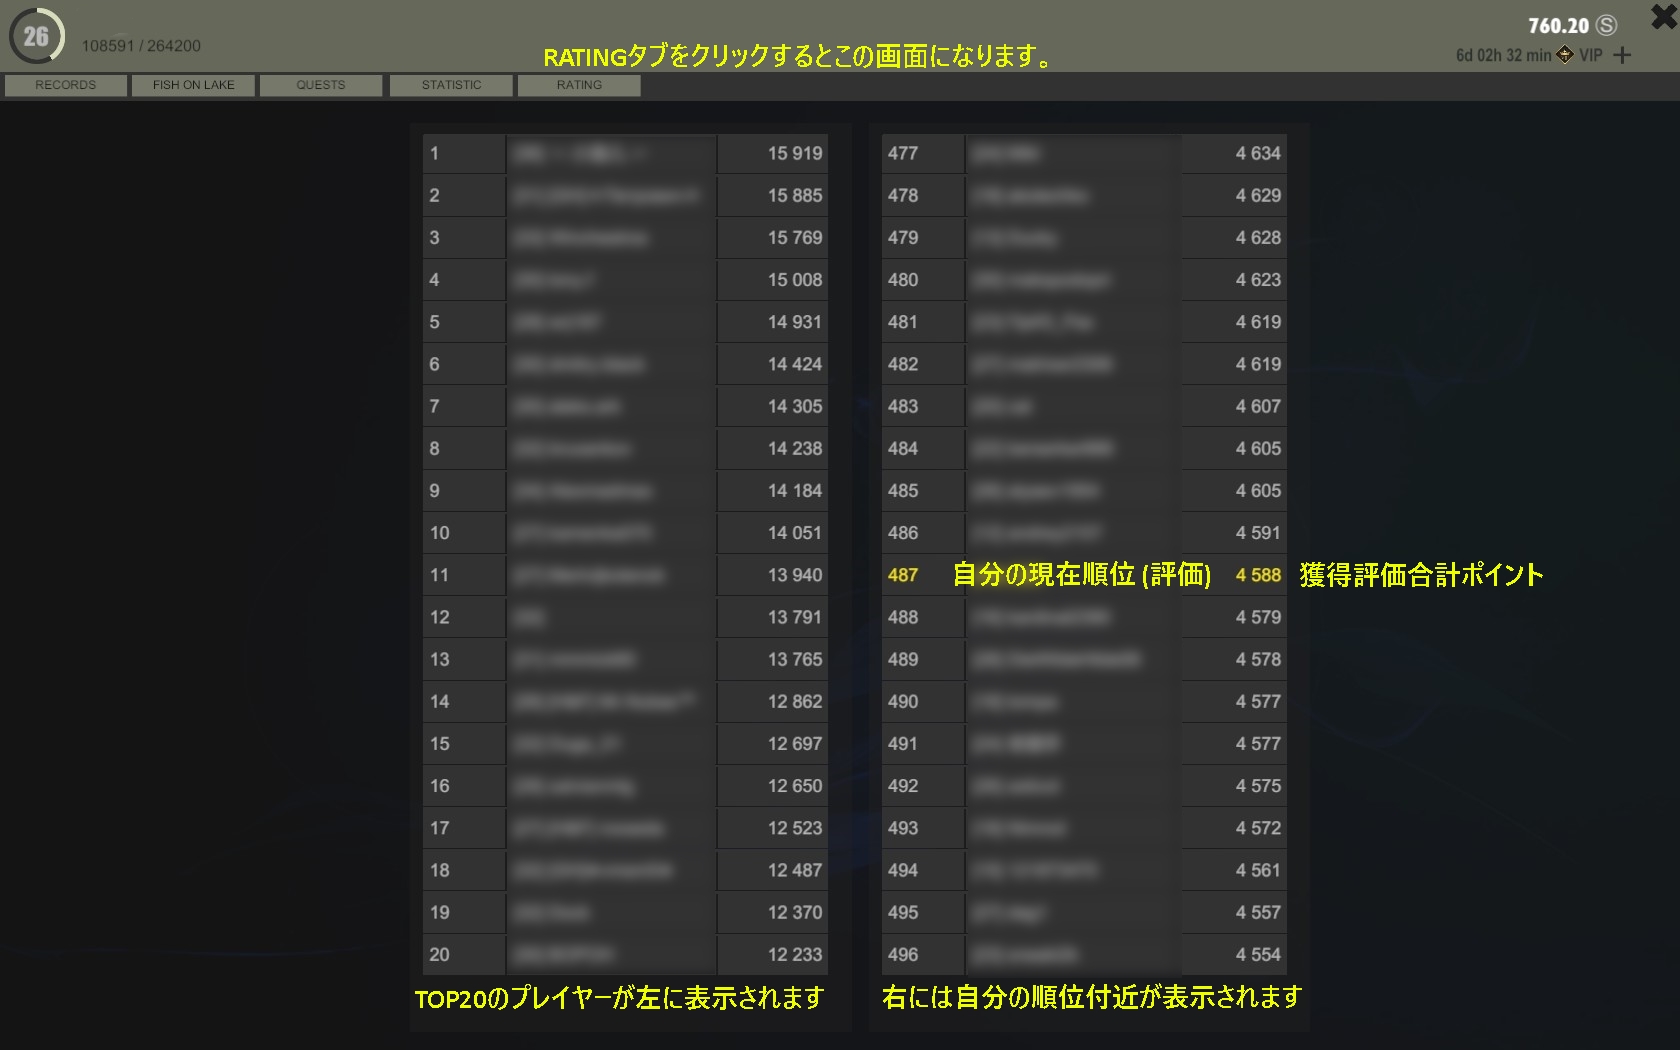The image size is (1680, 1050).
Task: Click rank 477 row with 4 634 points
Action: point(1083,154)
